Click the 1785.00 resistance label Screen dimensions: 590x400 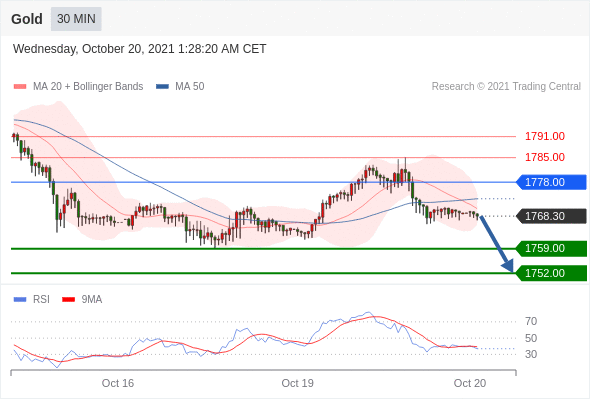point(545,157)
